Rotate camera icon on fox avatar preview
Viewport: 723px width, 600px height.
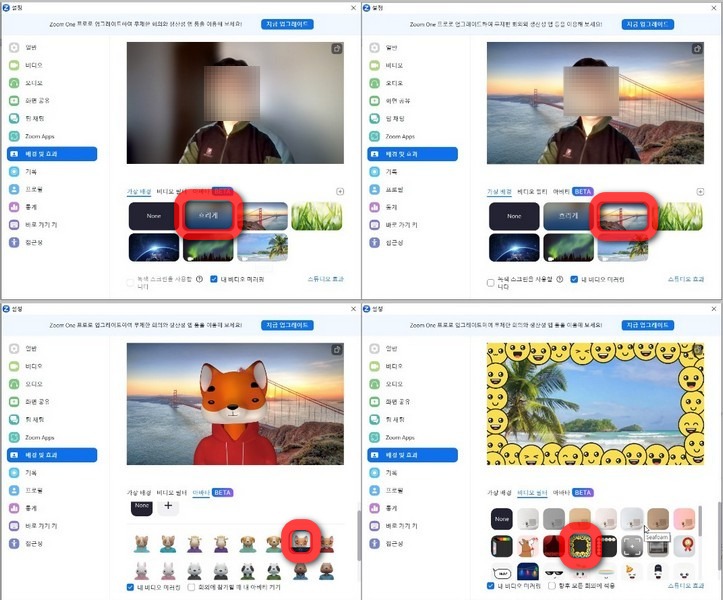[337, 350]
